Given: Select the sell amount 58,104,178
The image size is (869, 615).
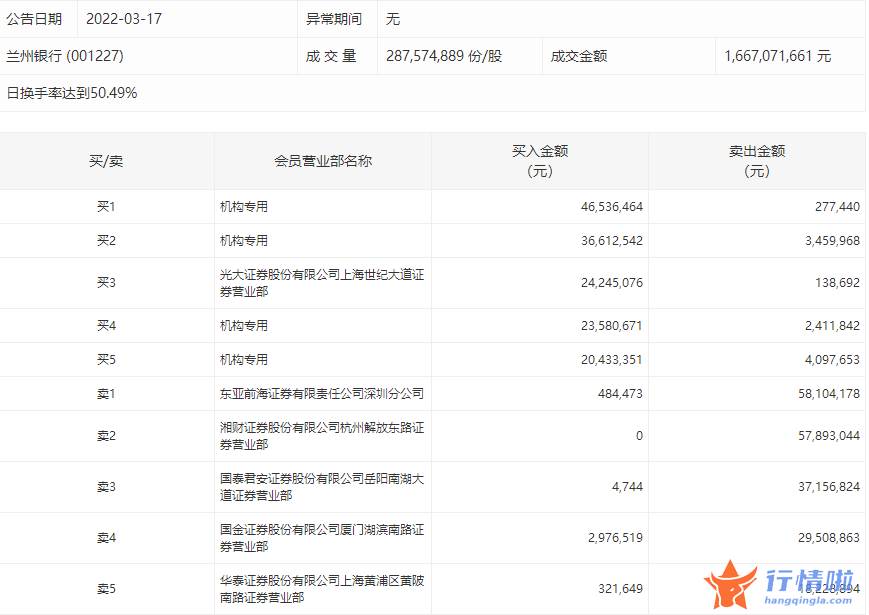Looking at the screenshot, I should tap(829, 393).
